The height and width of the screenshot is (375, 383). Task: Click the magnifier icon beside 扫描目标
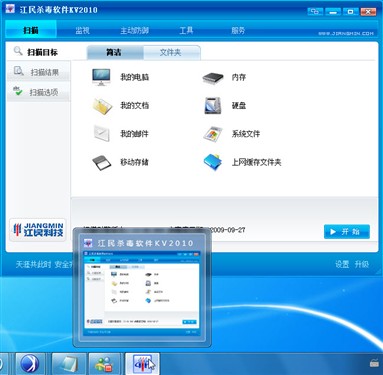[18, 51]
